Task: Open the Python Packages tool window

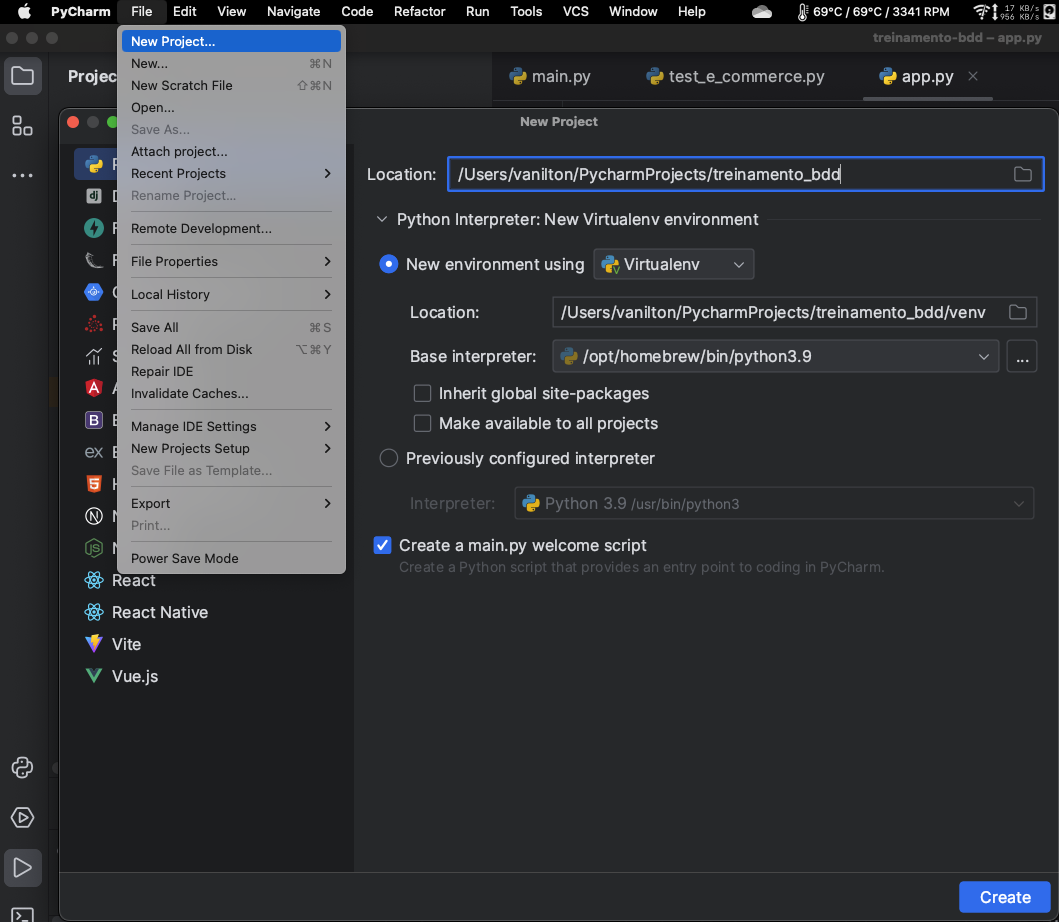Action: pyautogui.click(x=22, y=767)
